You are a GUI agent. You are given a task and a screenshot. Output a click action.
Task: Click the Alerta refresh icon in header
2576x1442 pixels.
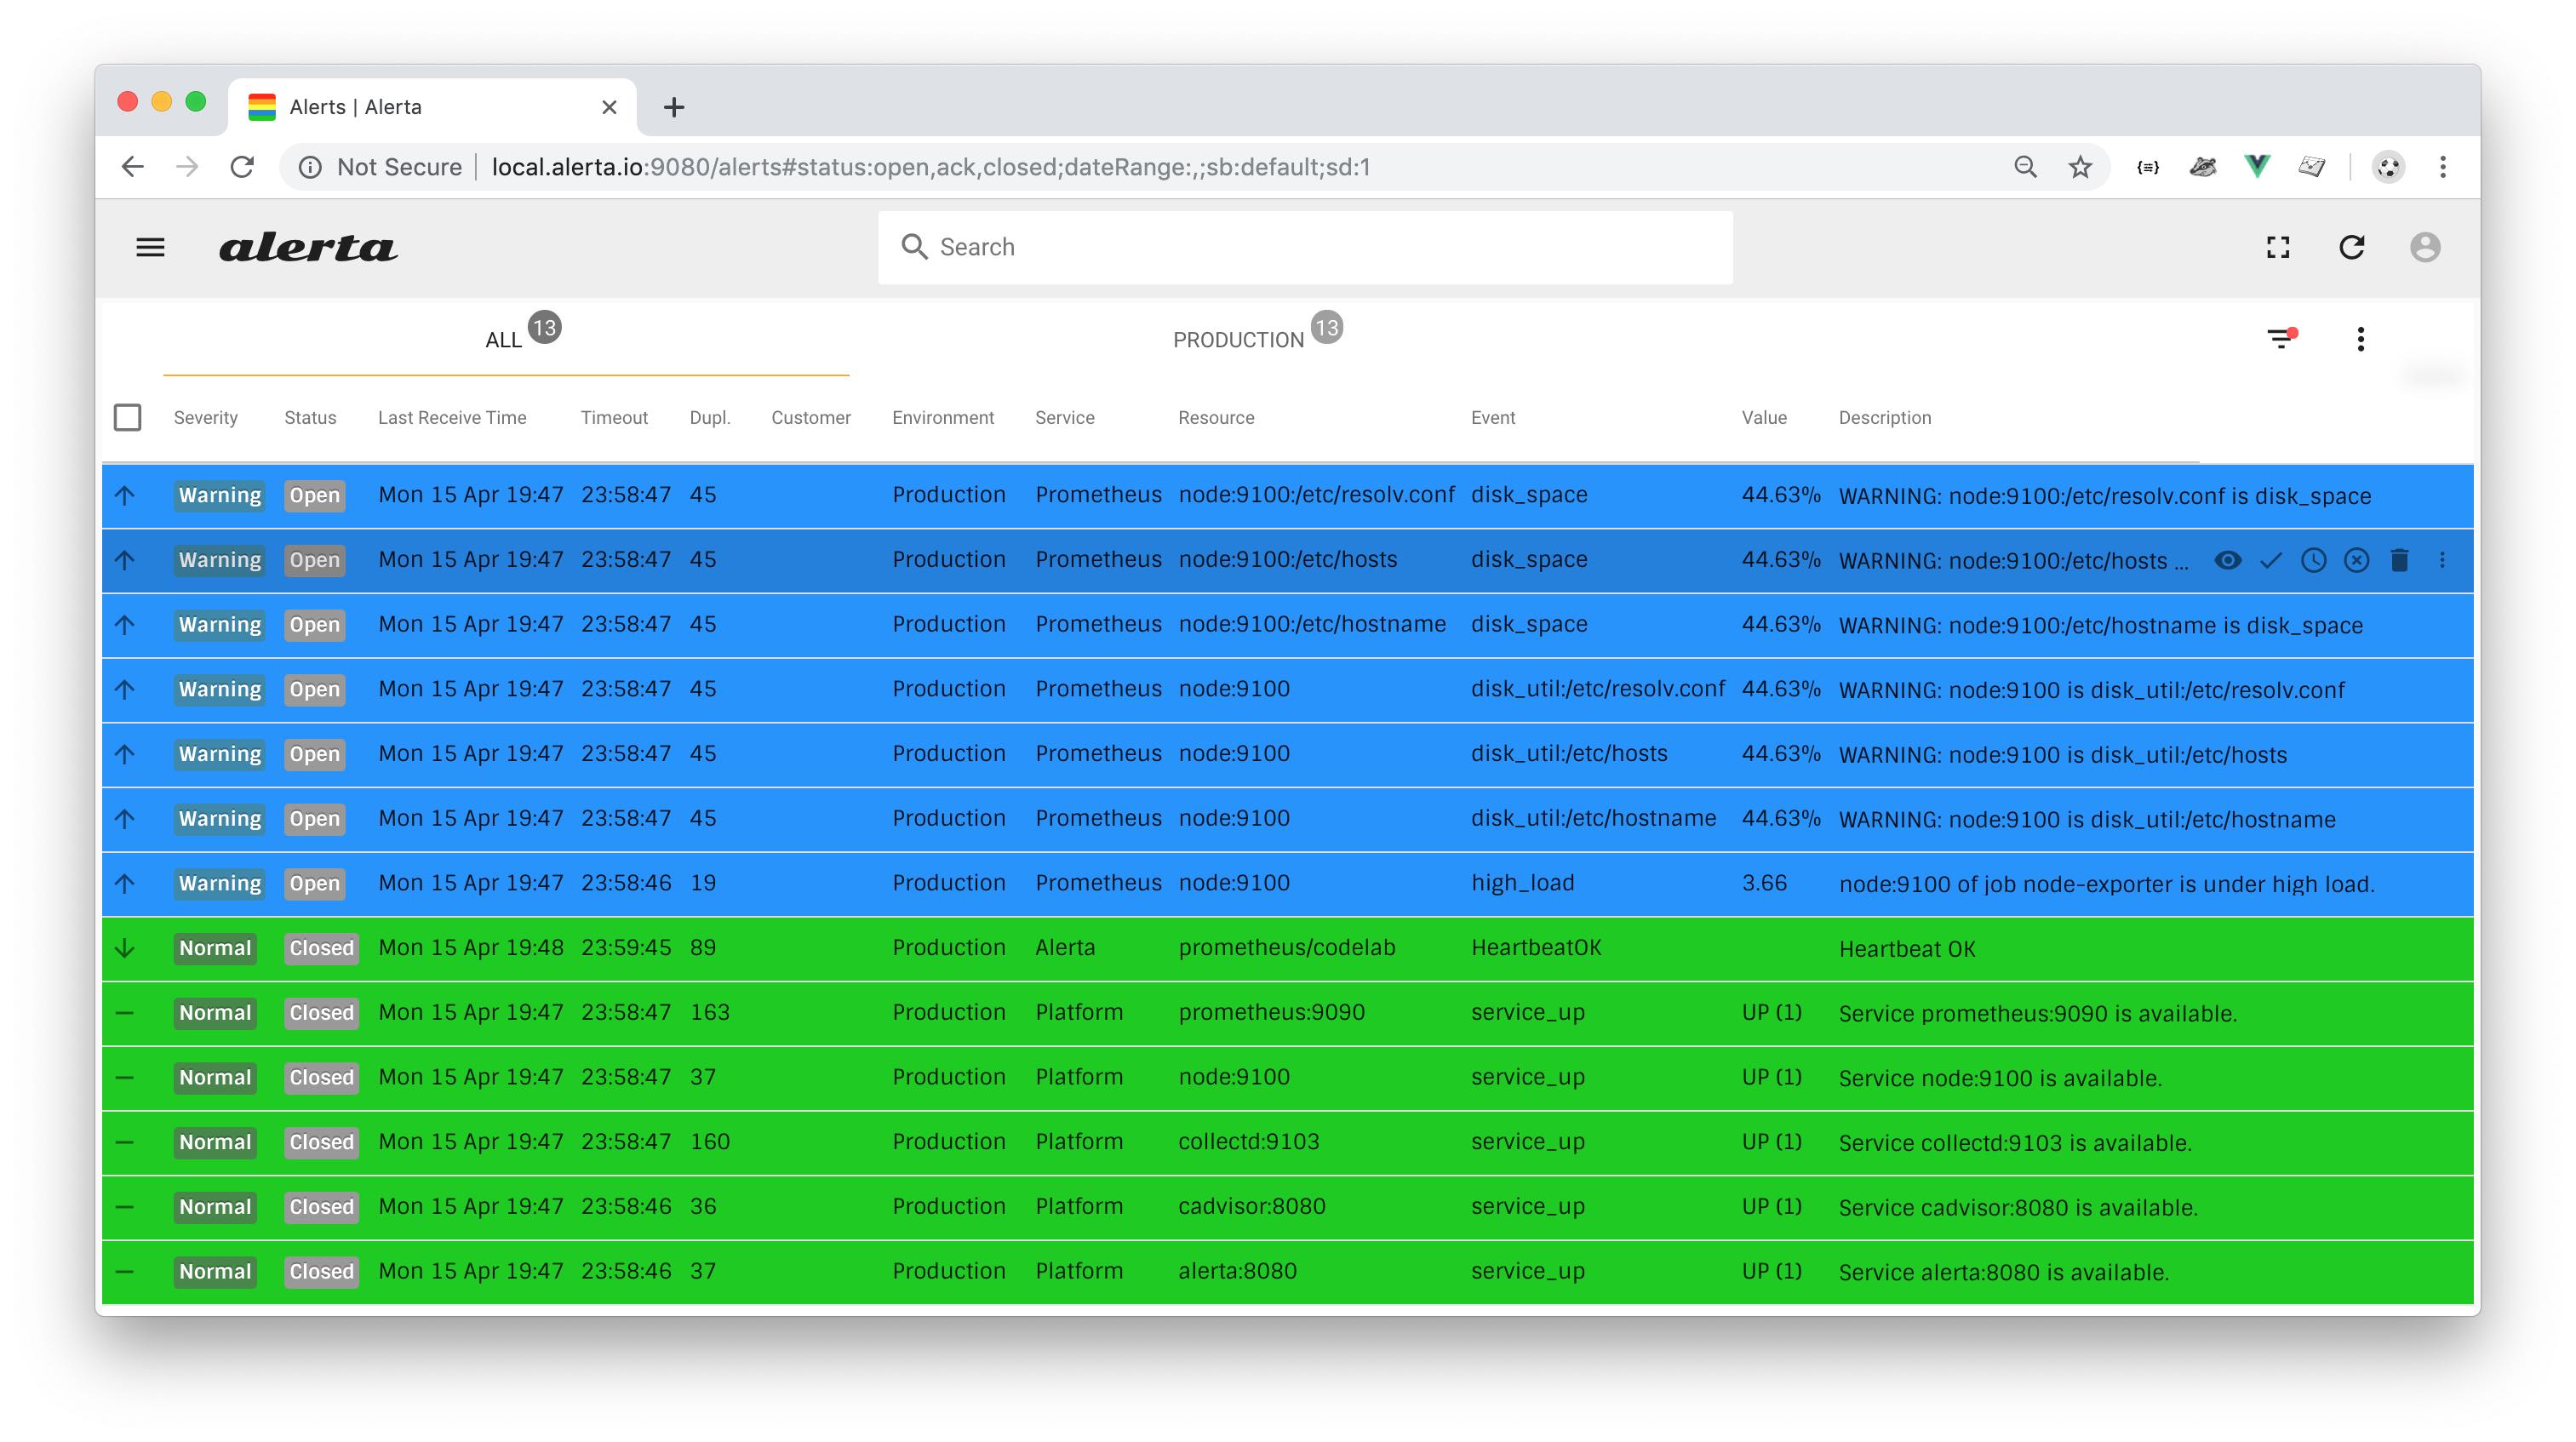[2351, 247]
